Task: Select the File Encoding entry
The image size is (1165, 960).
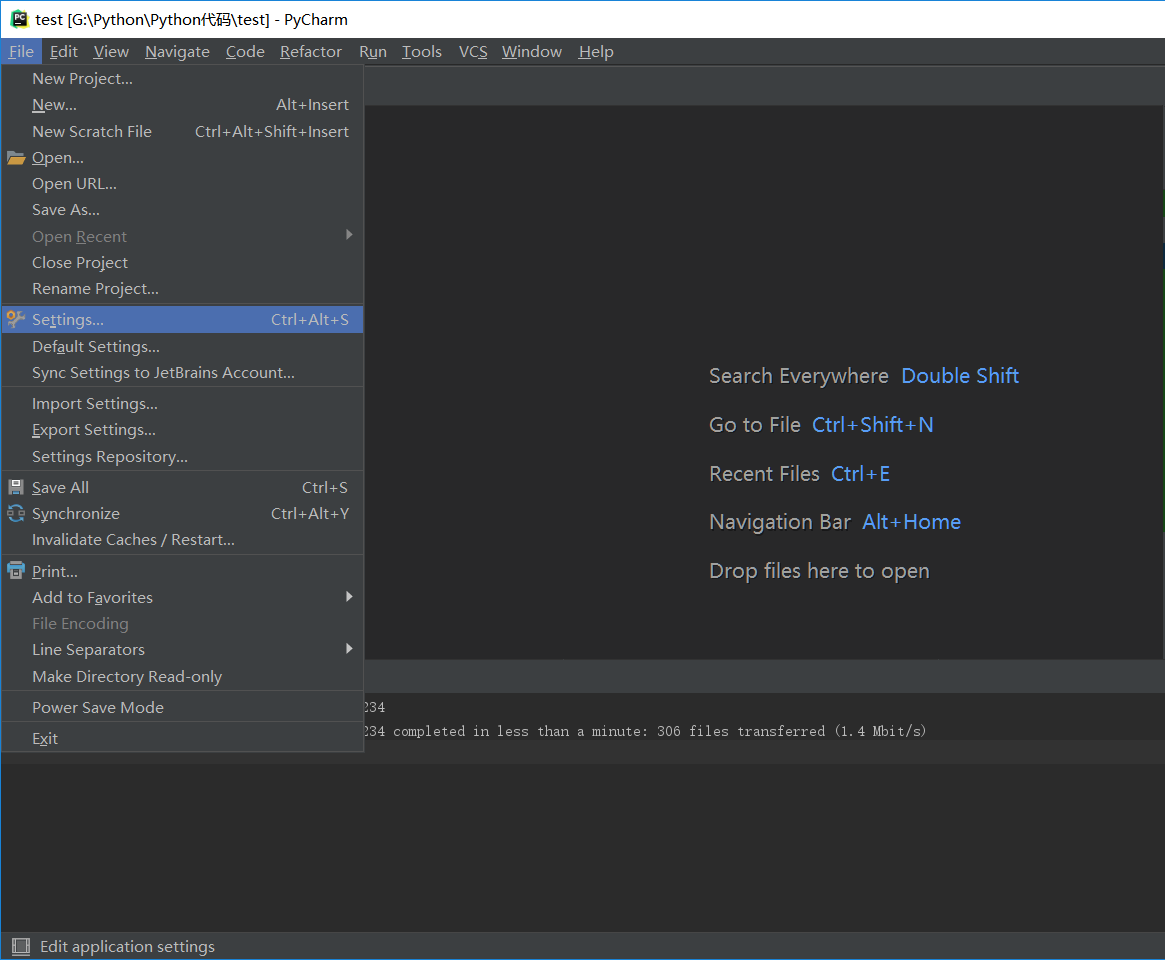Action: click(x=183, y=623)
